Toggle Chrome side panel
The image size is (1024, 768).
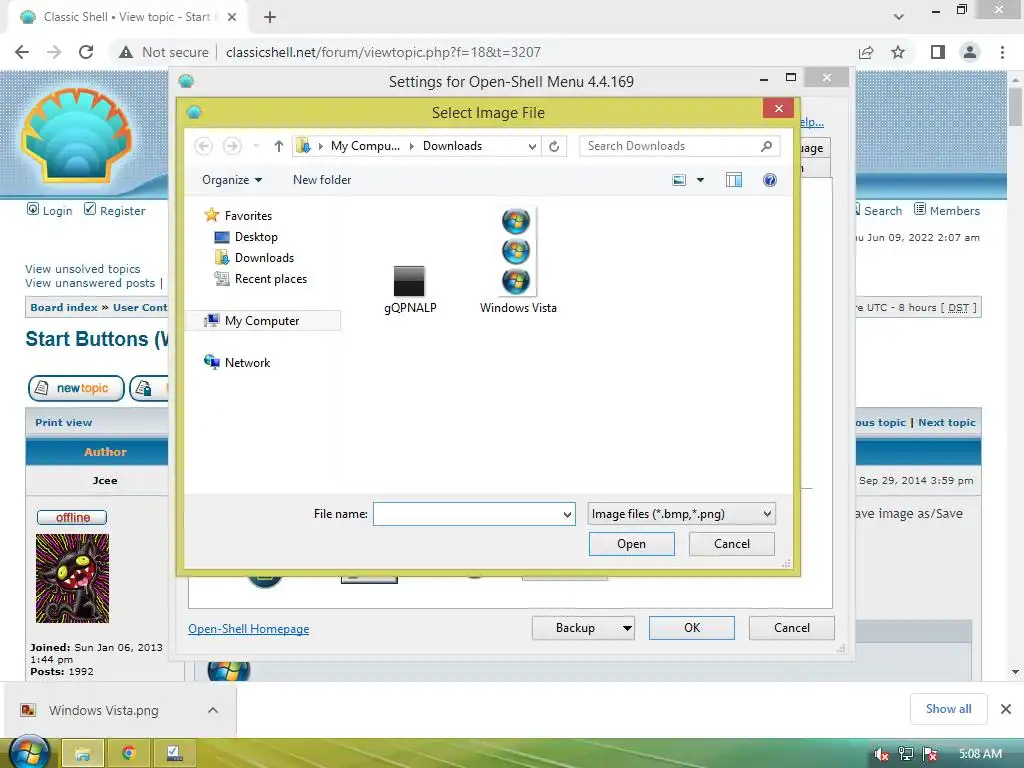[x=938, y=52]
